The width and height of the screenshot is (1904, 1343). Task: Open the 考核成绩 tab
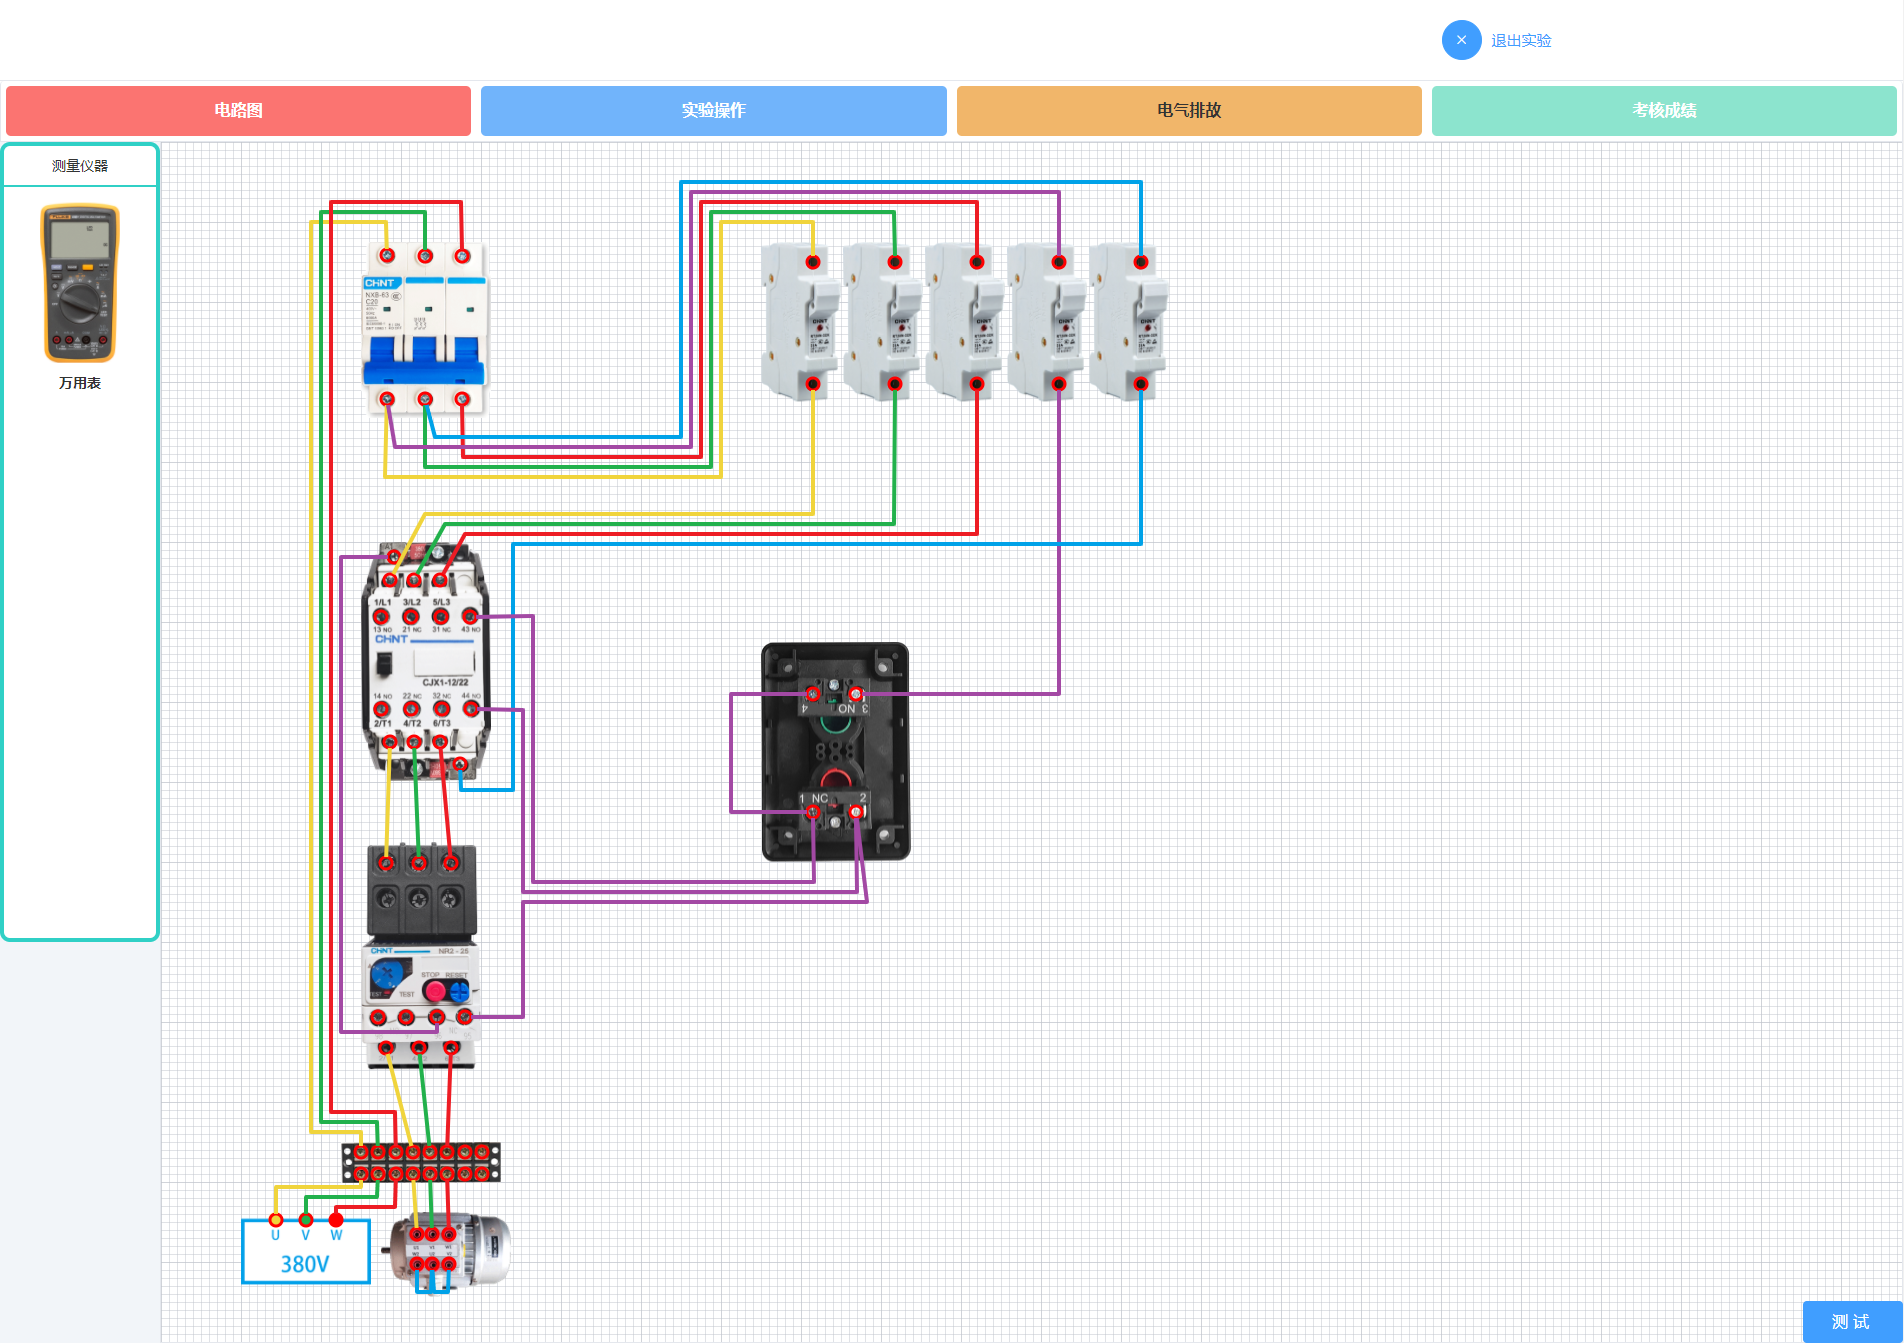1664,110
